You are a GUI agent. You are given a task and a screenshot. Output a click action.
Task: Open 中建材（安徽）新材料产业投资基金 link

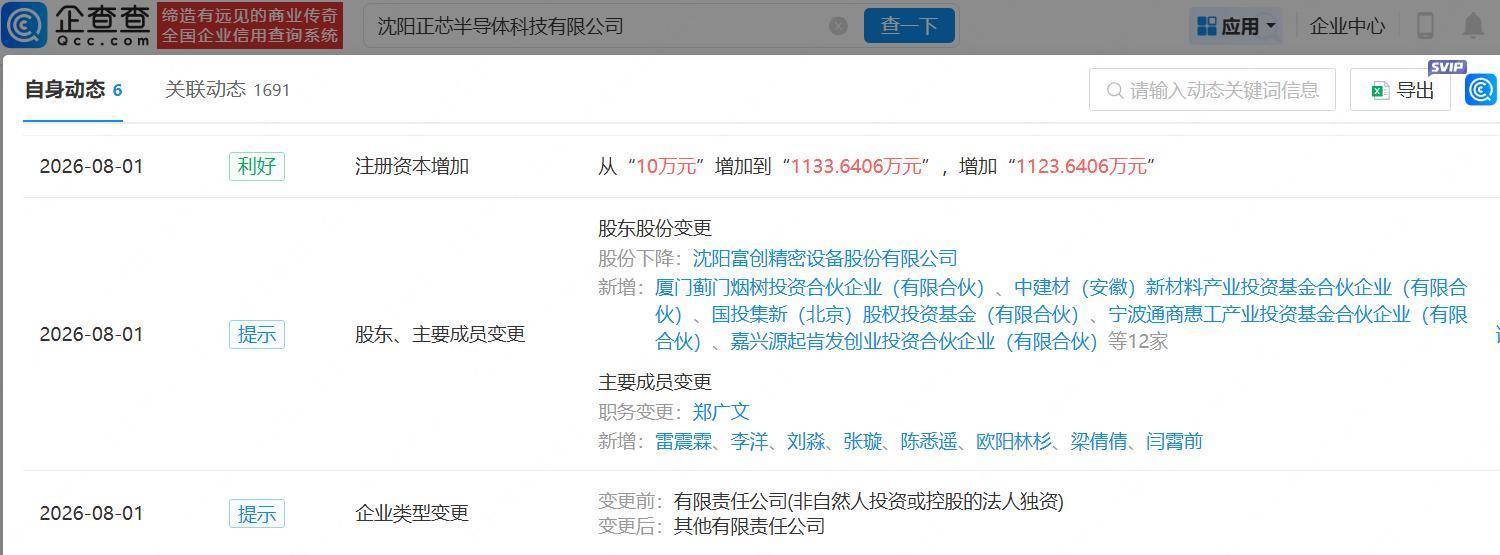[1061, 301]
